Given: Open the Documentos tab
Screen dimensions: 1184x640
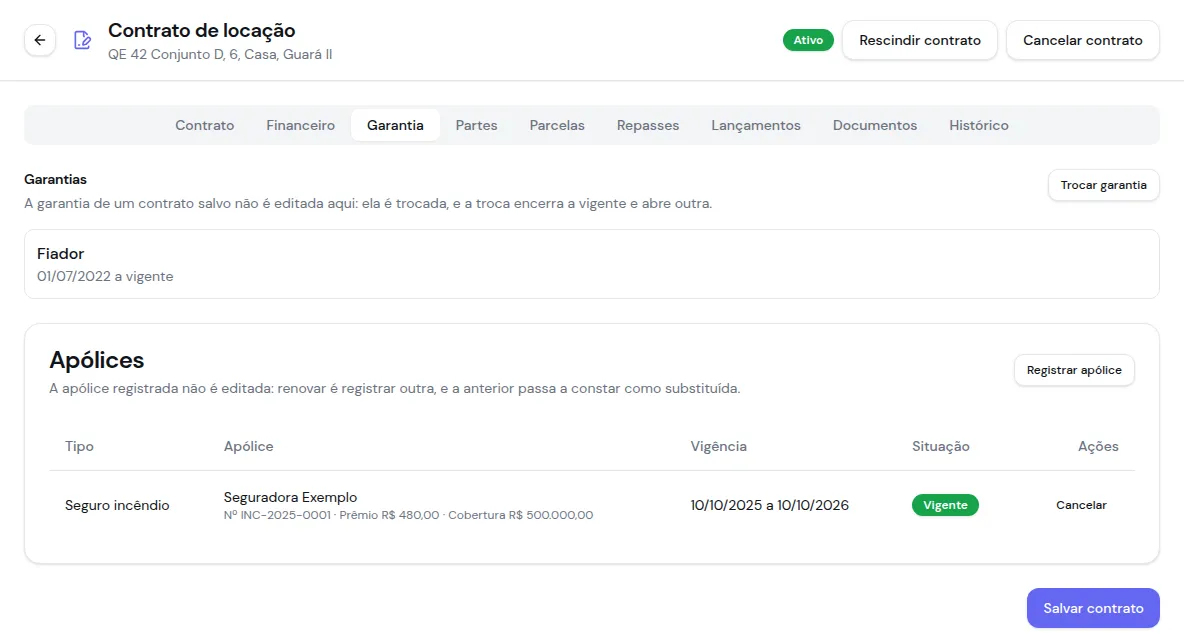Looking at the screenshot, I should (x=875, y=125).
